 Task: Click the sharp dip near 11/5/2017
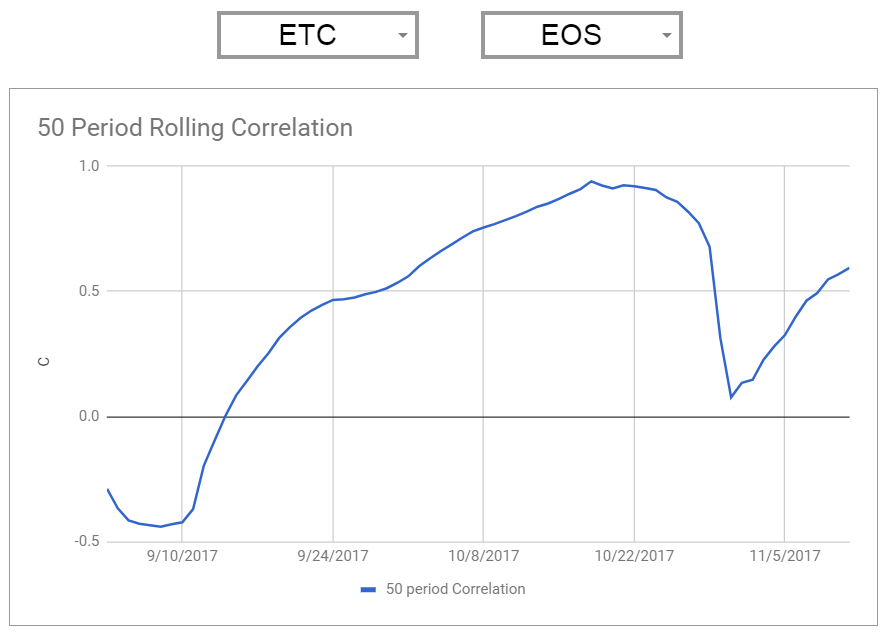[732, 398]
